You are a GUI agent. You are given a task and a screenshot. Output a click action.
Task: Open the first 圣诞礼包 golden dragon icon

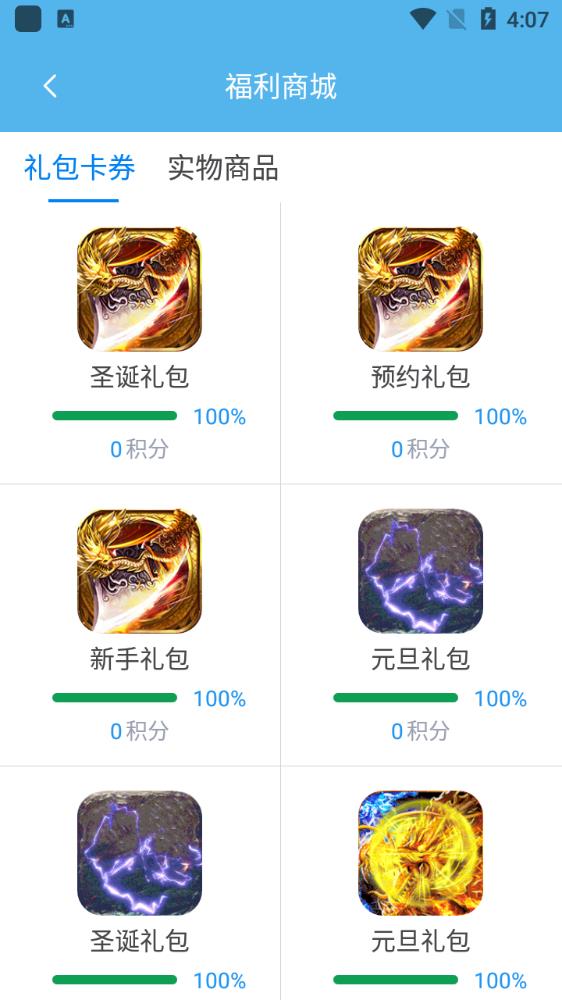tap(140, 290)
